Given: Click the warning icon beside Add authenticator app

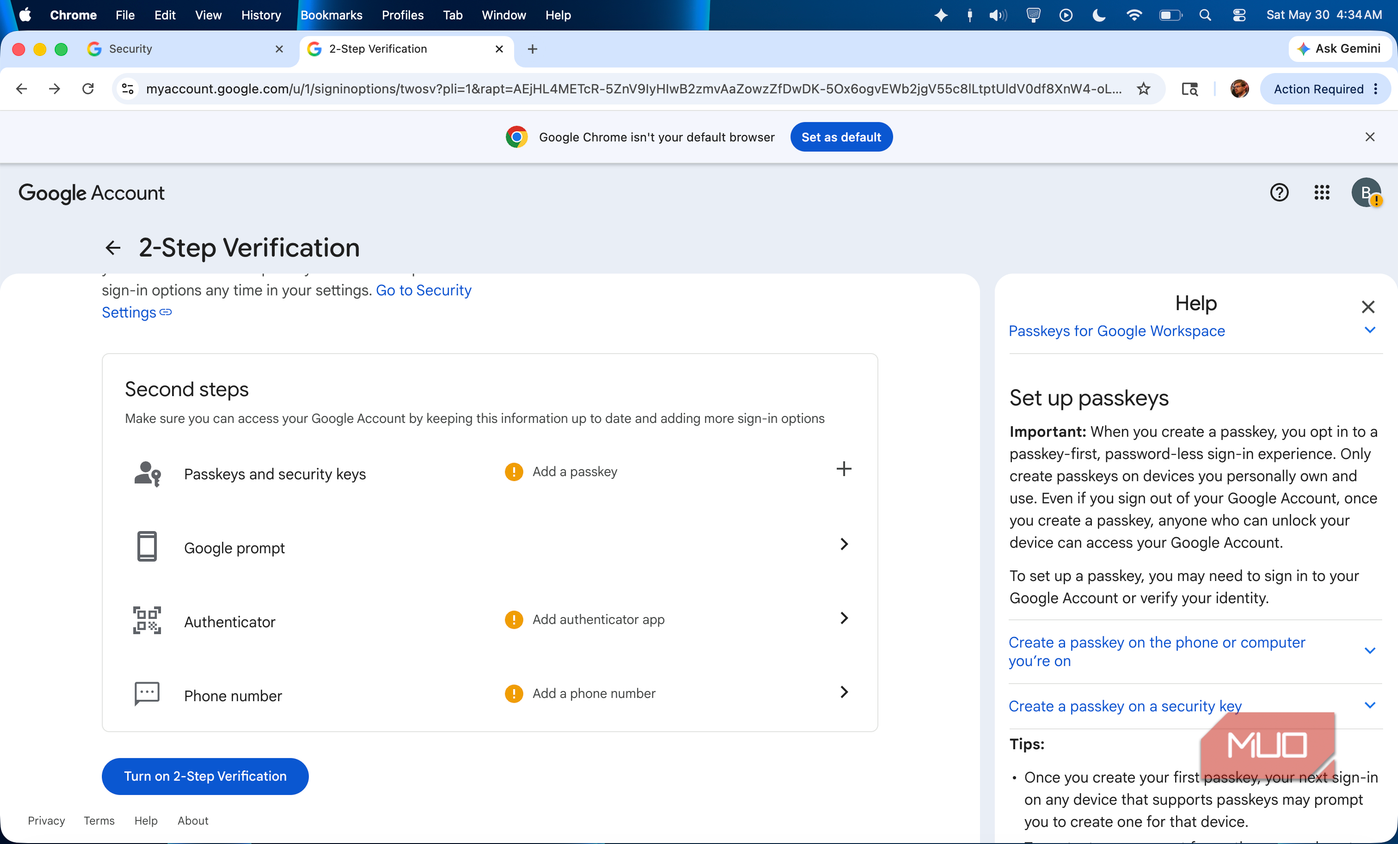Looking at the screenshot, I should click(514, 620).
